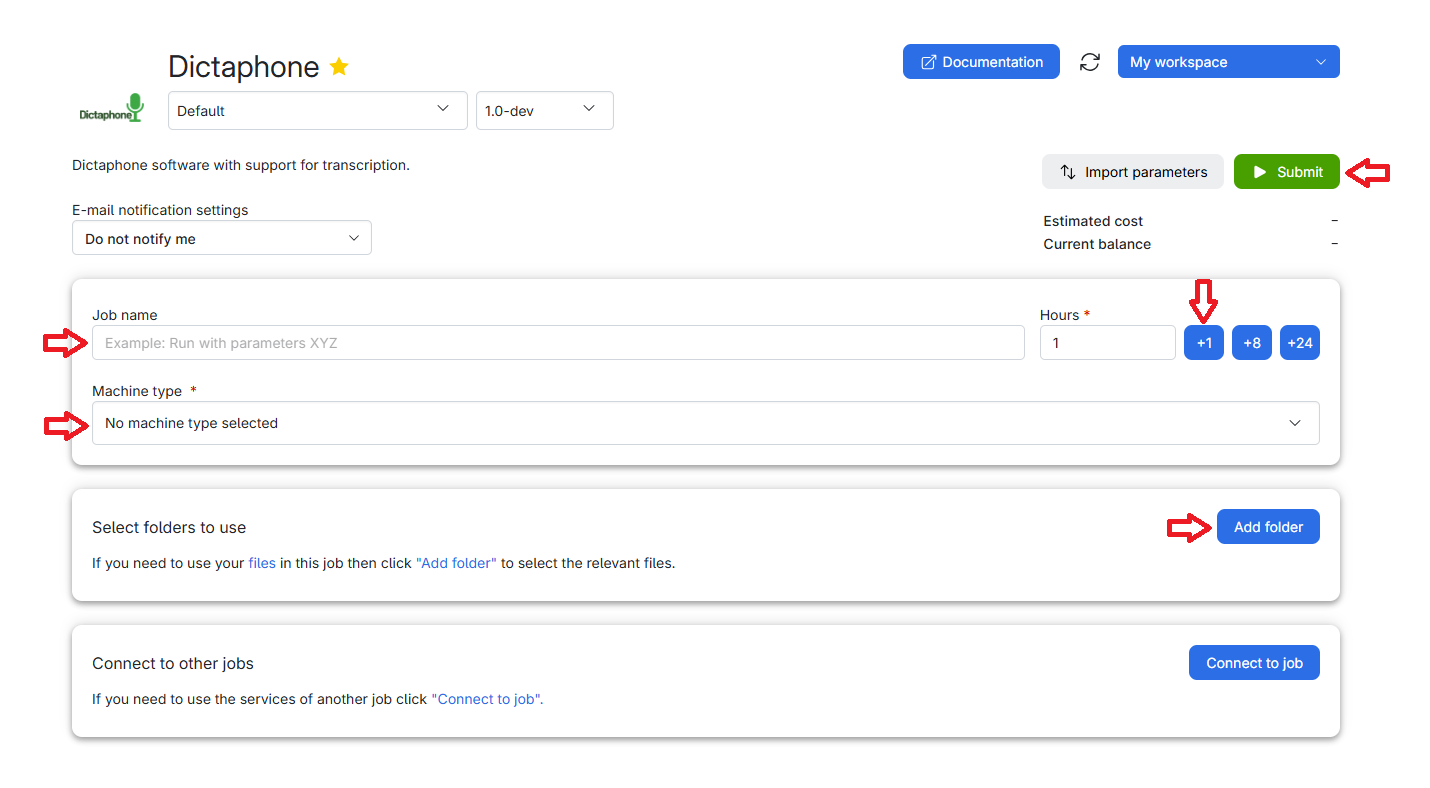The width and height of the screenshot is (1430, 788).
Task: Click the refresh arrows icon
Action: tap(1089, 62)
